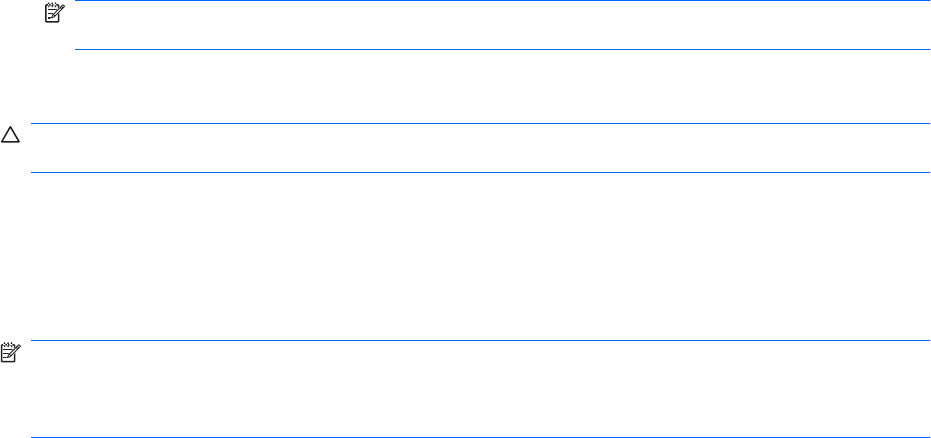This screenshot has width=931, height=438.
Task: Click right end of the caution's upper rule
Action: pos(924,124)
